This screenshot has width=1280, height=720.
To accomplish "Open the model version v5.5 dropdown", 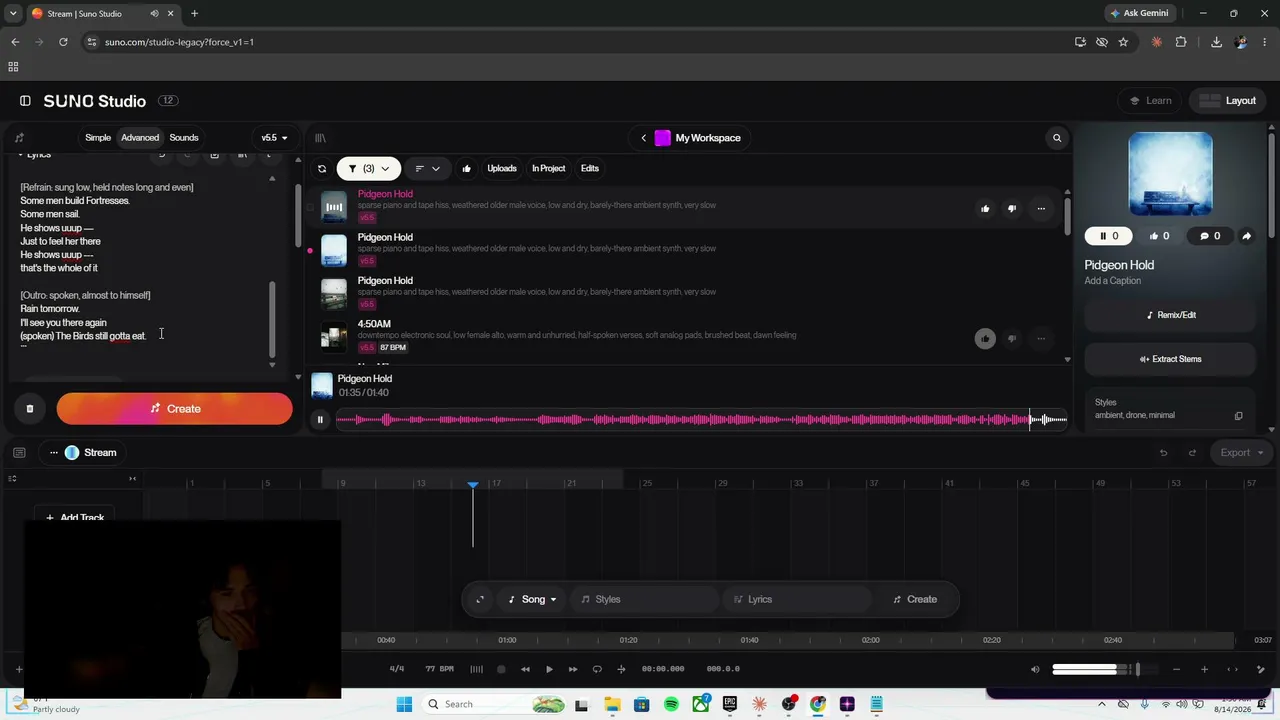I will (274, 138).
